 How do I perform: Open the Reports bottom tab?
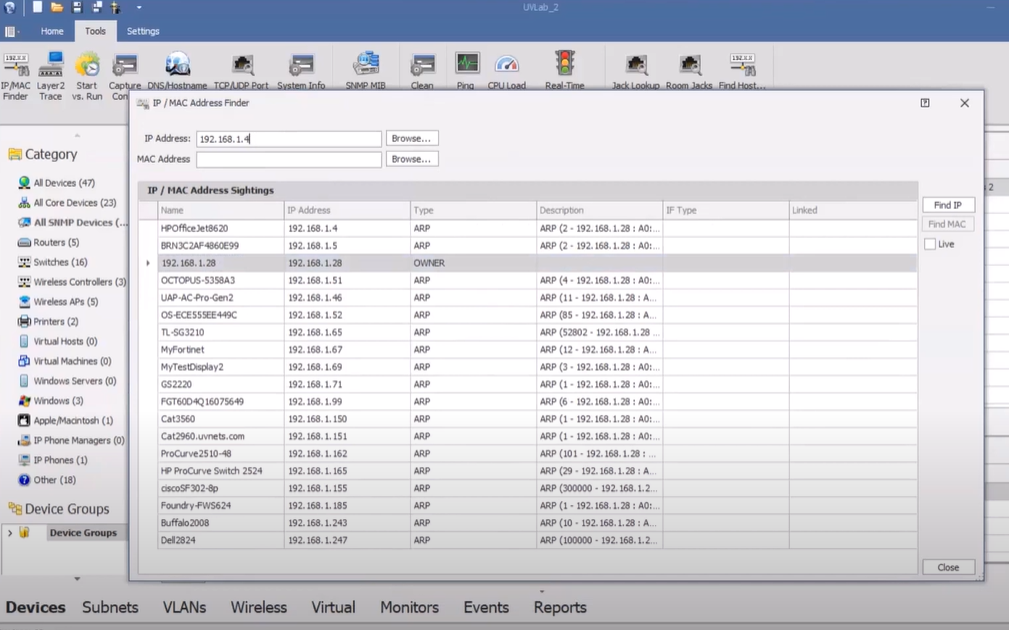tap(560, 607)
